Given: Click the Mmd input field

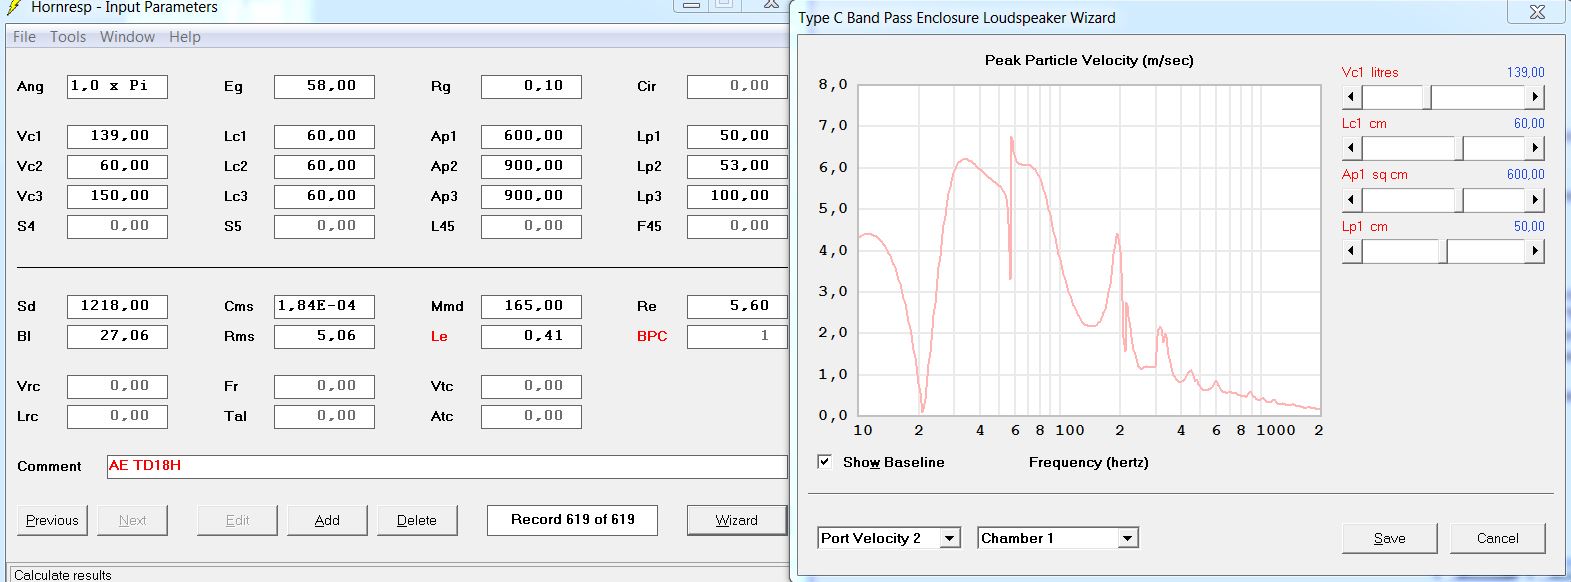Looking at the screenshot, I should (x=531, y=307).
